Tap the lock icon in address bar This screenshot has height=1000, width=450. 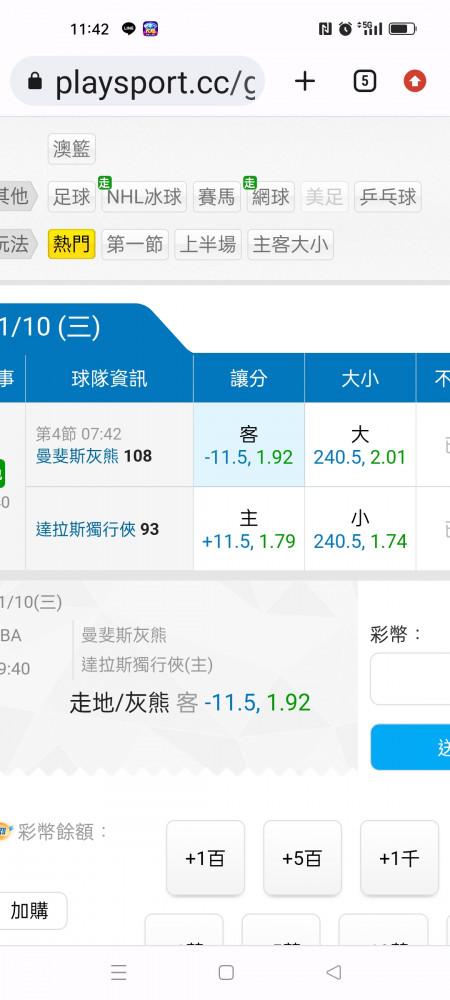35,82
